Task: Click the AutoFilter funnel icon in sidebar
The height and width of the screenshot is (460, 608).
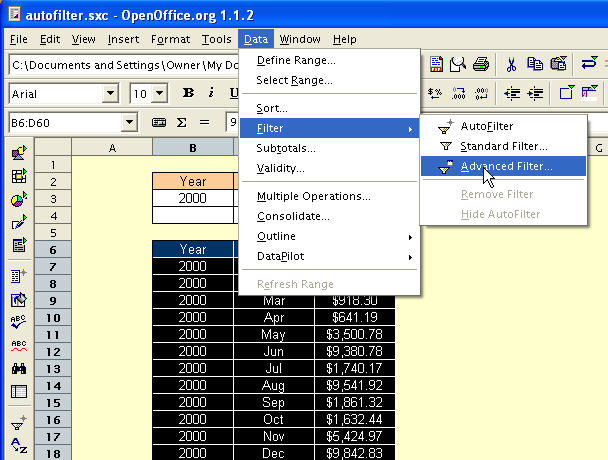Action: click(x=19, y=423)
